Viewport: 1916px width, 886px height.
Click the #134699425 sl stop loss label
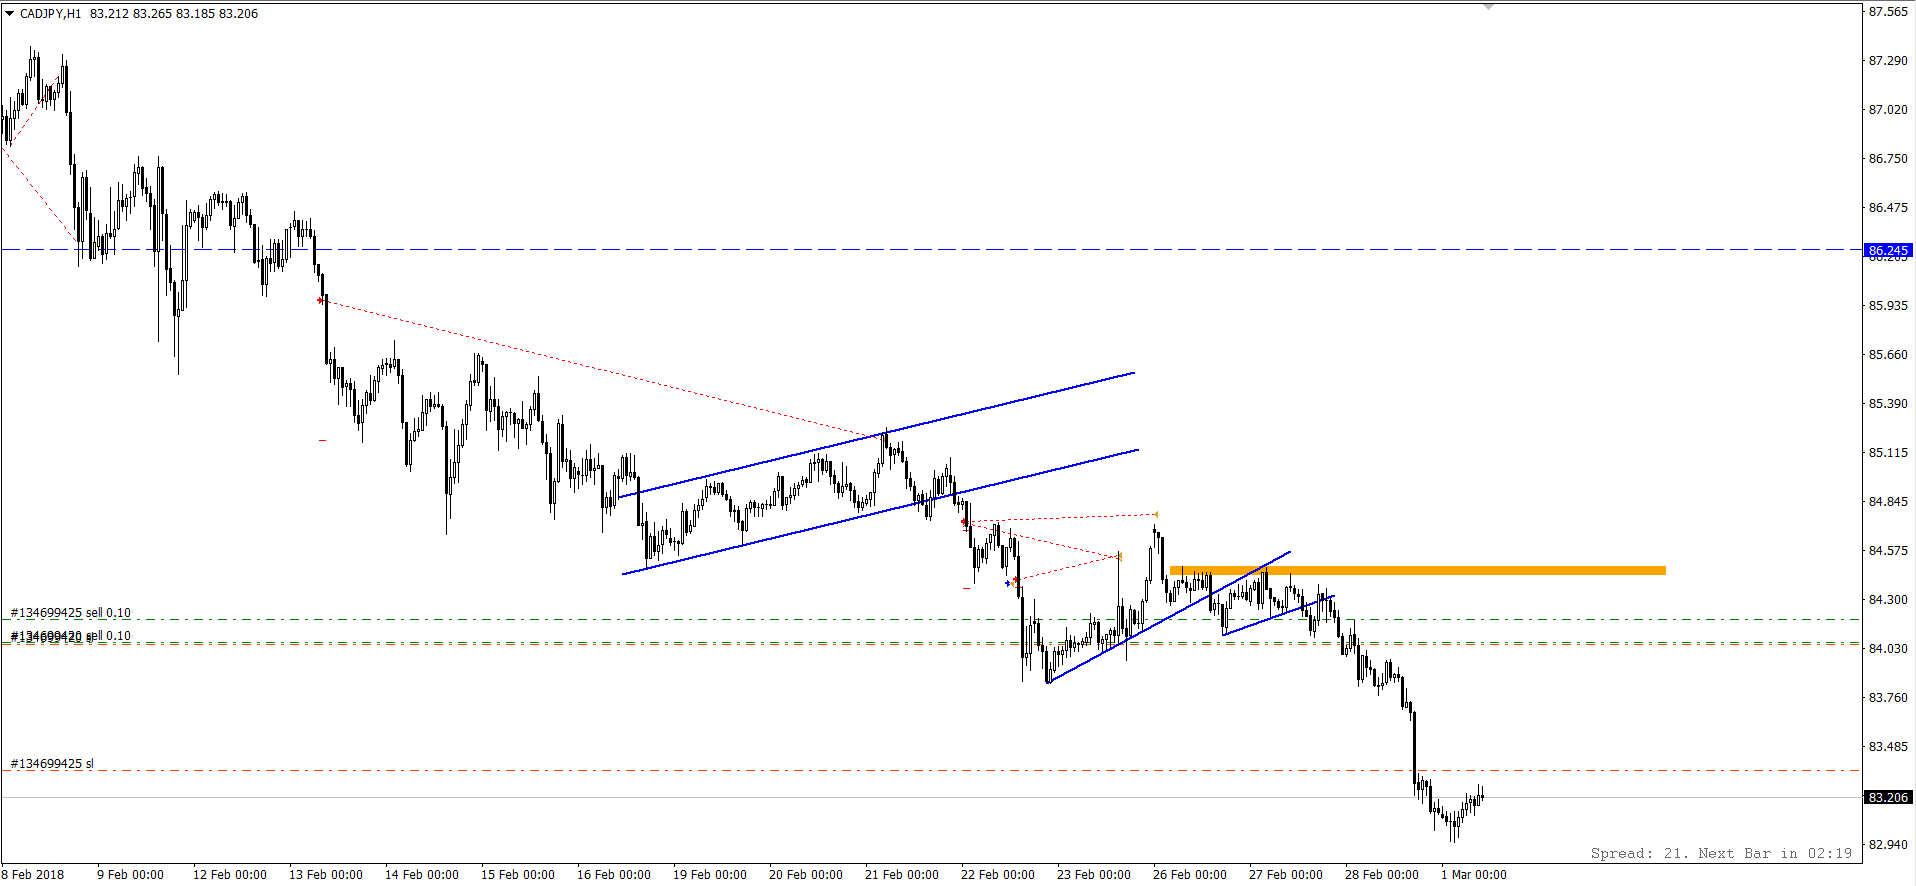pyautogui.click(x=51, y=764)
